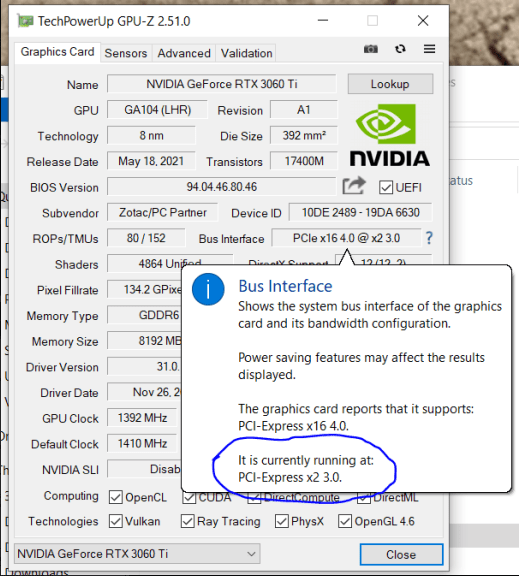Open the hamburger menu in GPU-Z
This screenshot has height=576, width=519.
click(x=429, y=49)
